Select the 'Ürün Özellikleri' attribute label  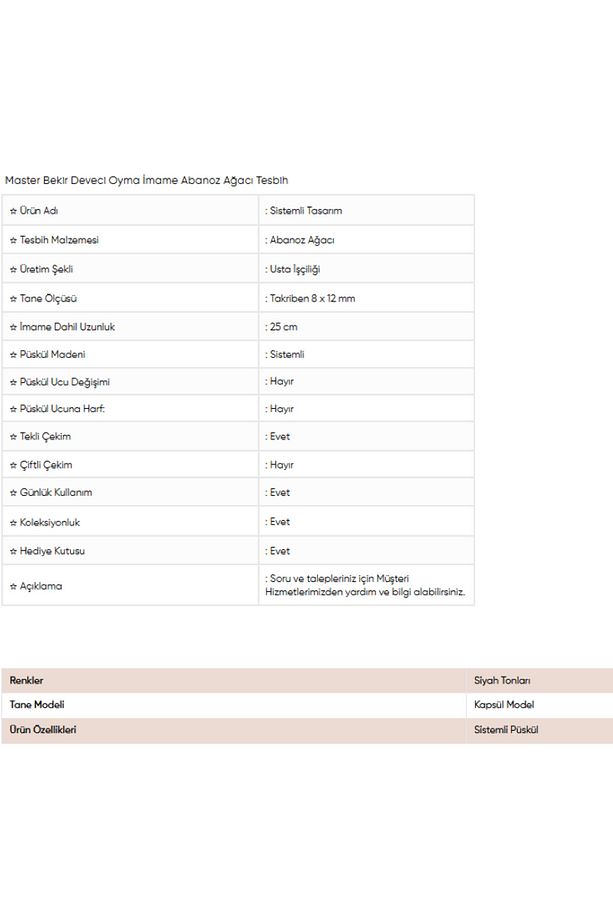point(43,730)
